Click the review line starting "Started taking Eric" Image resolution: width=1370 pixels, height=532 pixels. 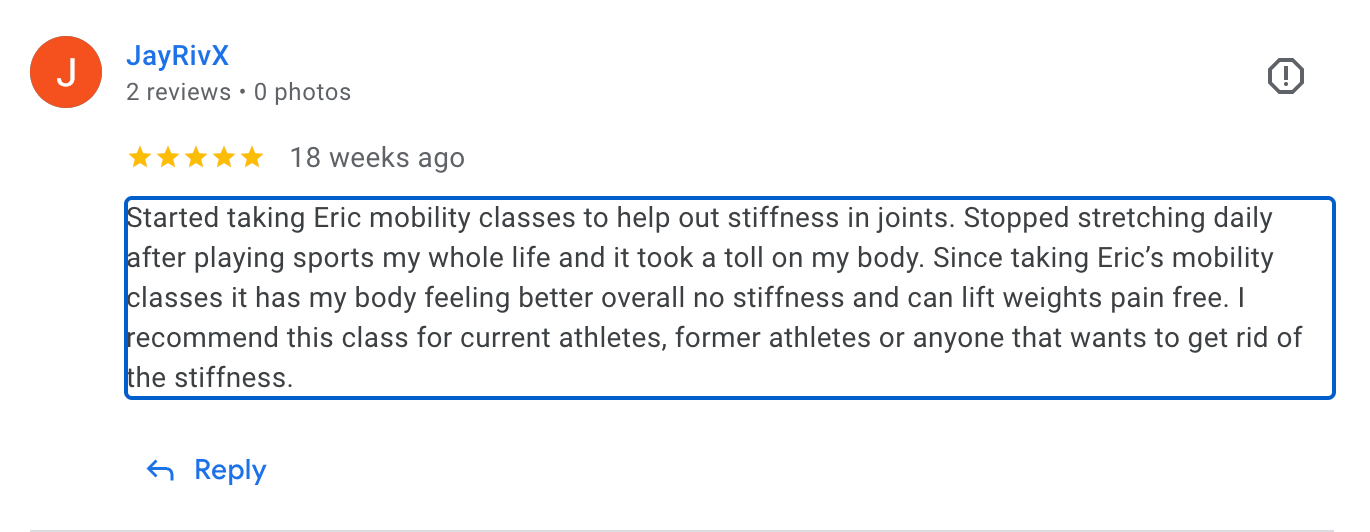tap(698, 218)
